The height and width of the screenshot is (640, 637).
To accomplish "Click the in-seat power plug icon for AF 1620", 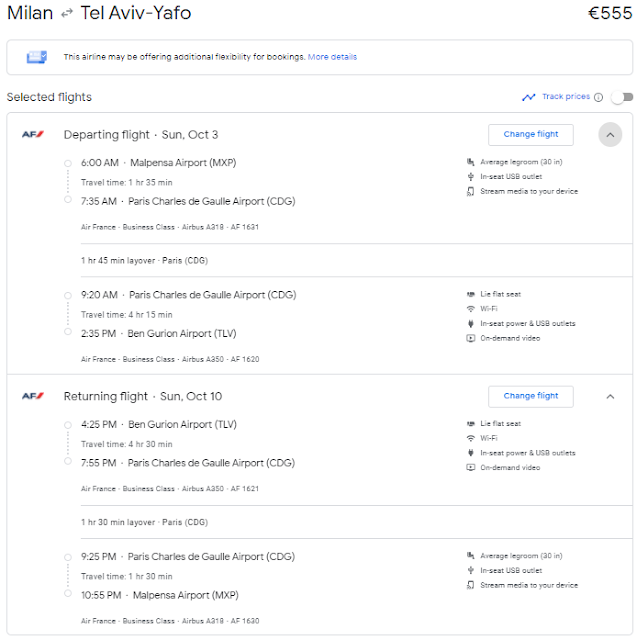I will tap(471, 324).
